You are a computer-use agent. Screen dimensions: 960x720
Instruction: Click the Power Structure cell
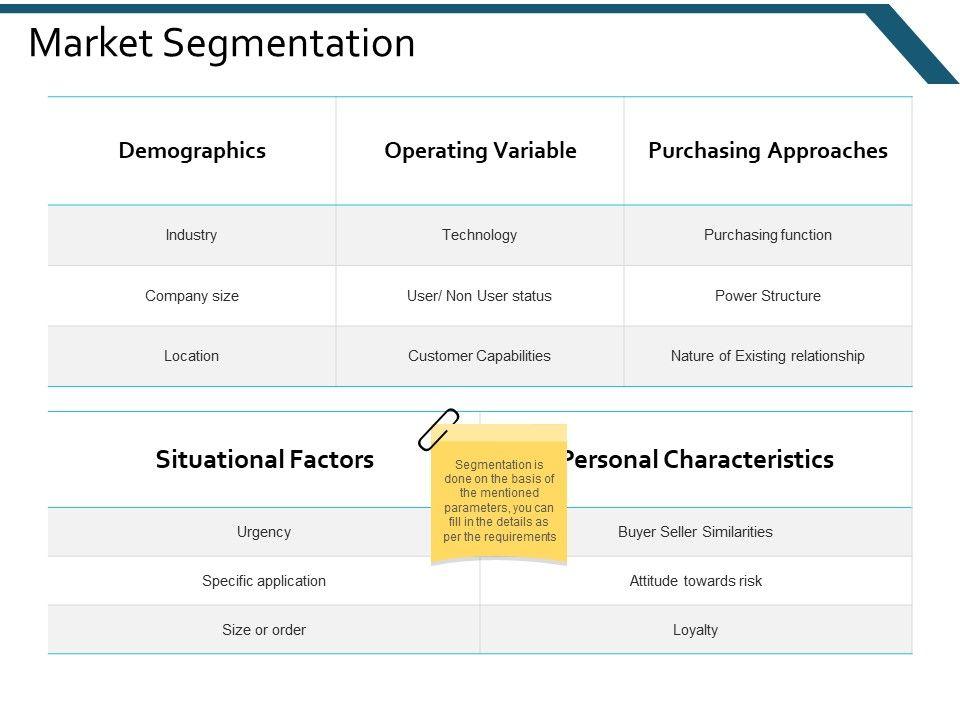tap(768, 296)
